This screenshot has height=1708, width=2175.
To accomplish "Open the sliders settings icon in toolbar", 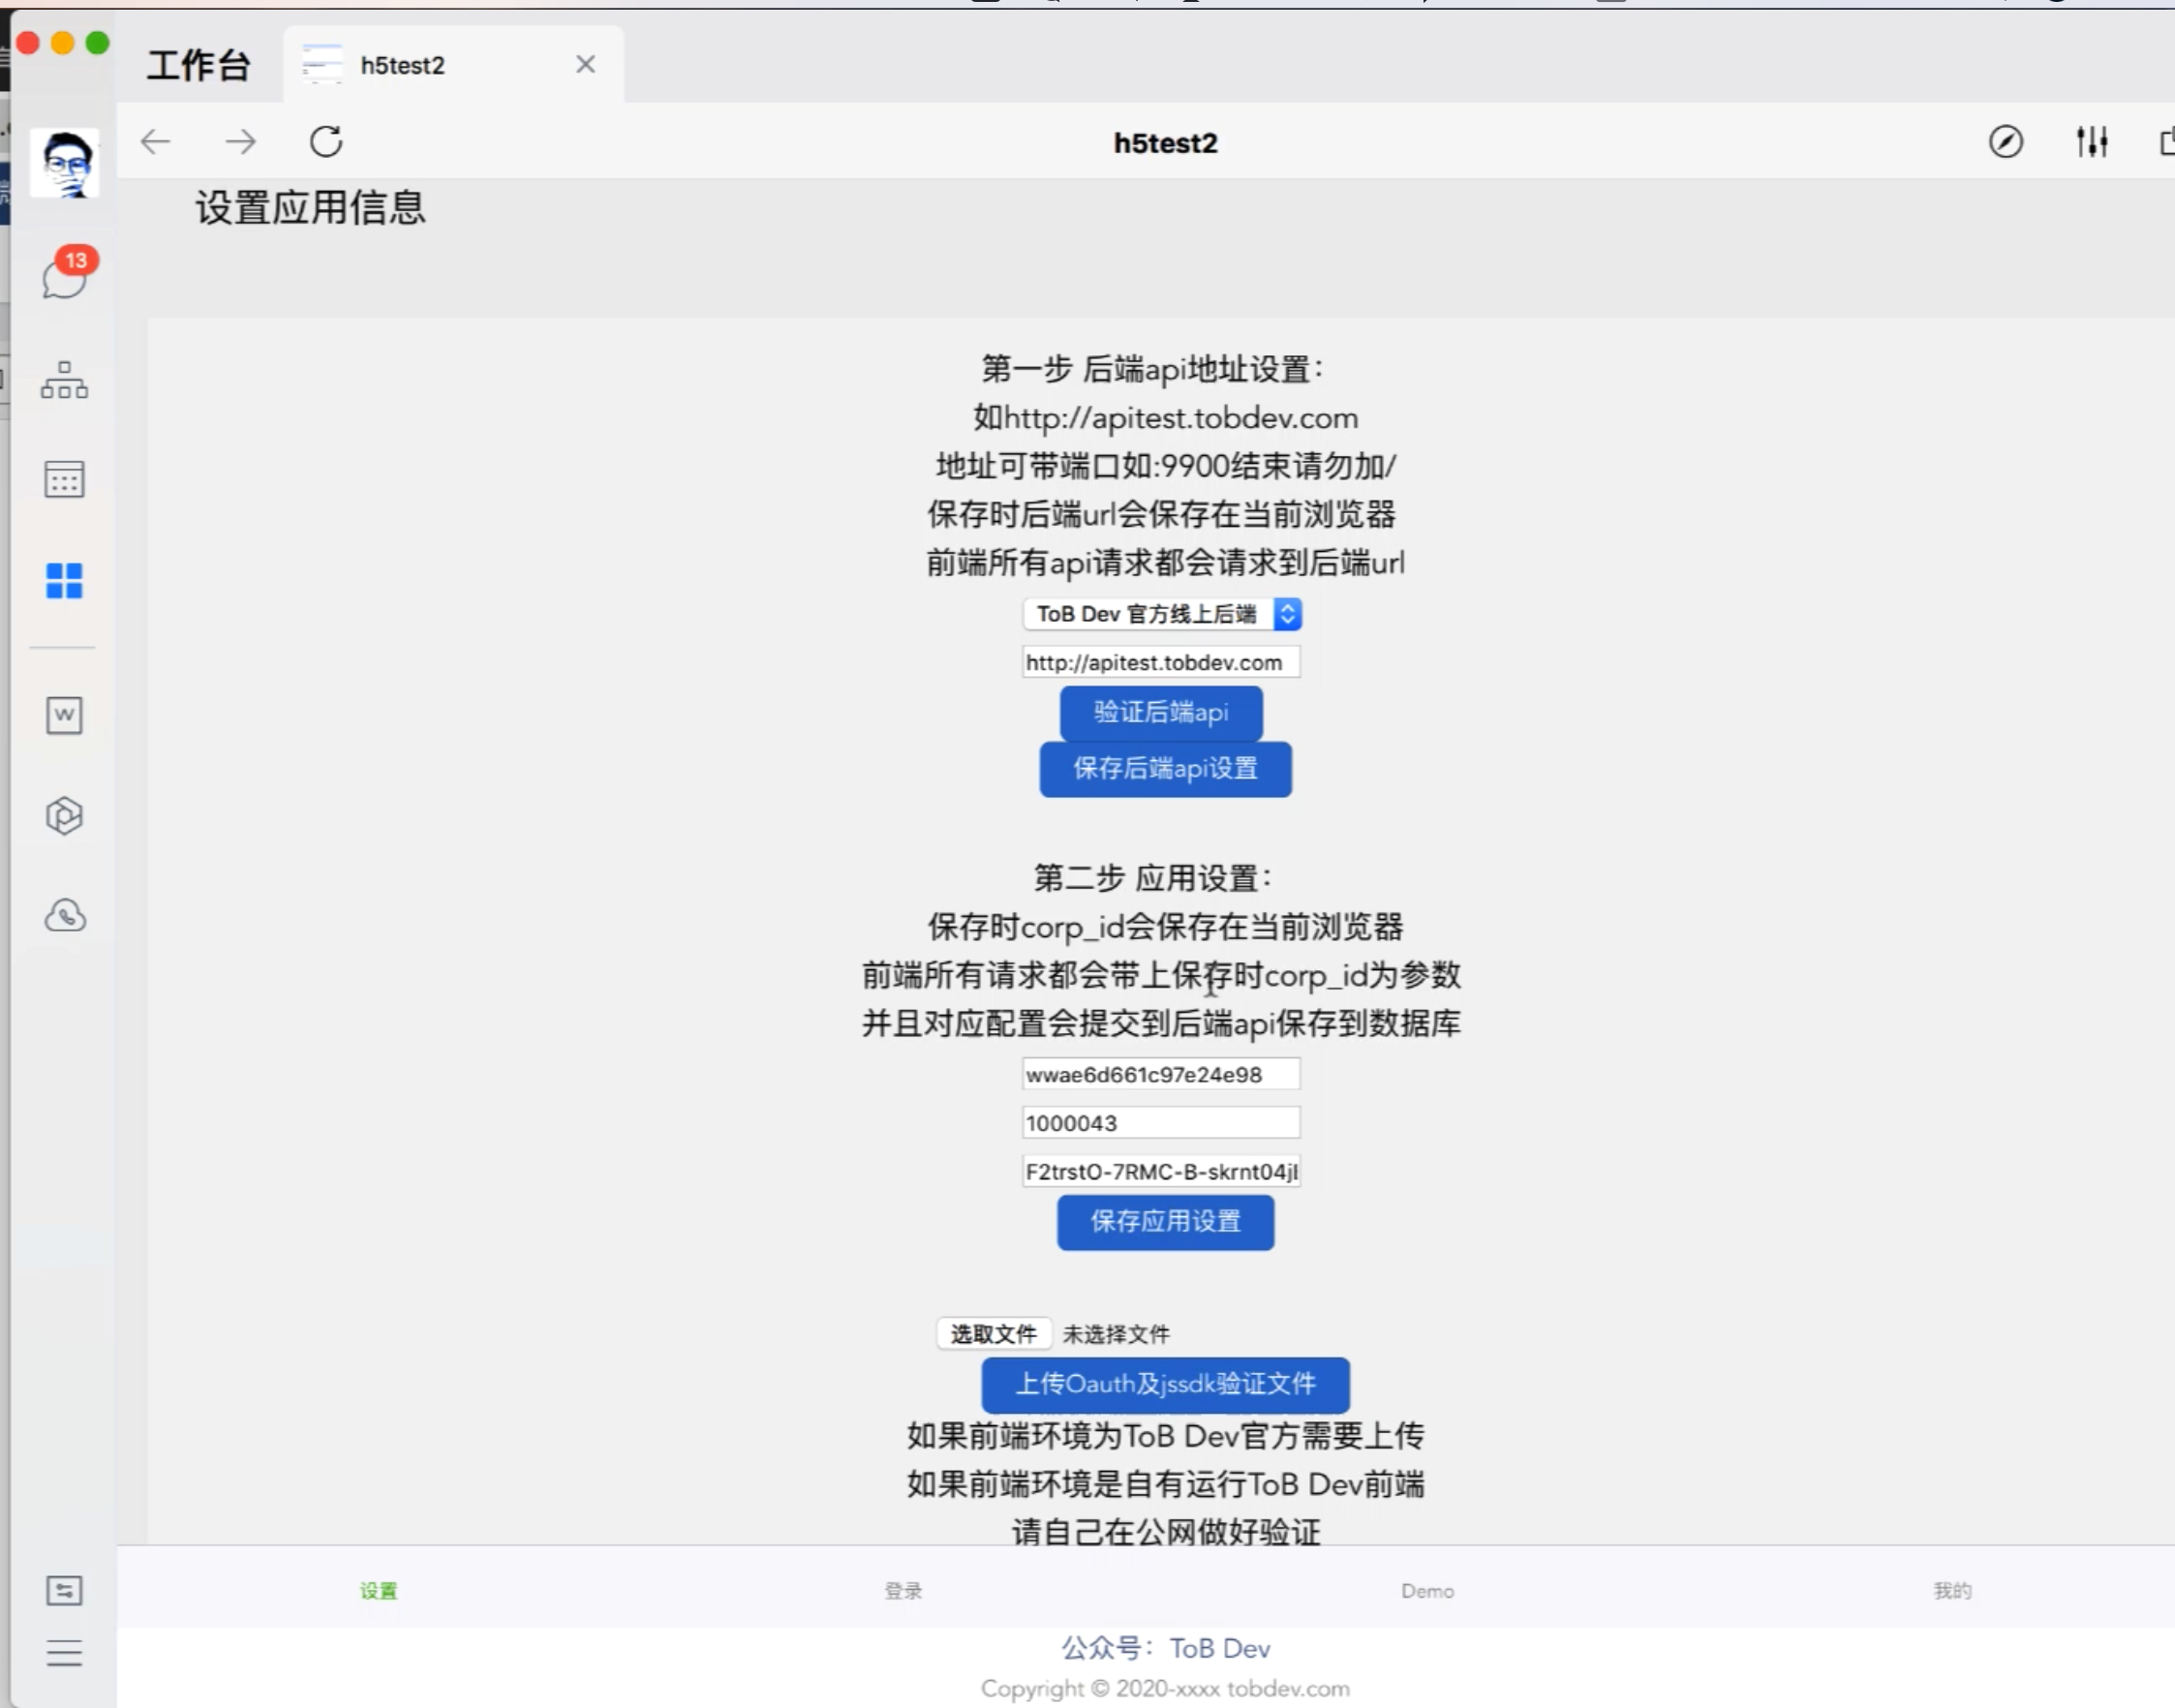I will point(2091,142).
